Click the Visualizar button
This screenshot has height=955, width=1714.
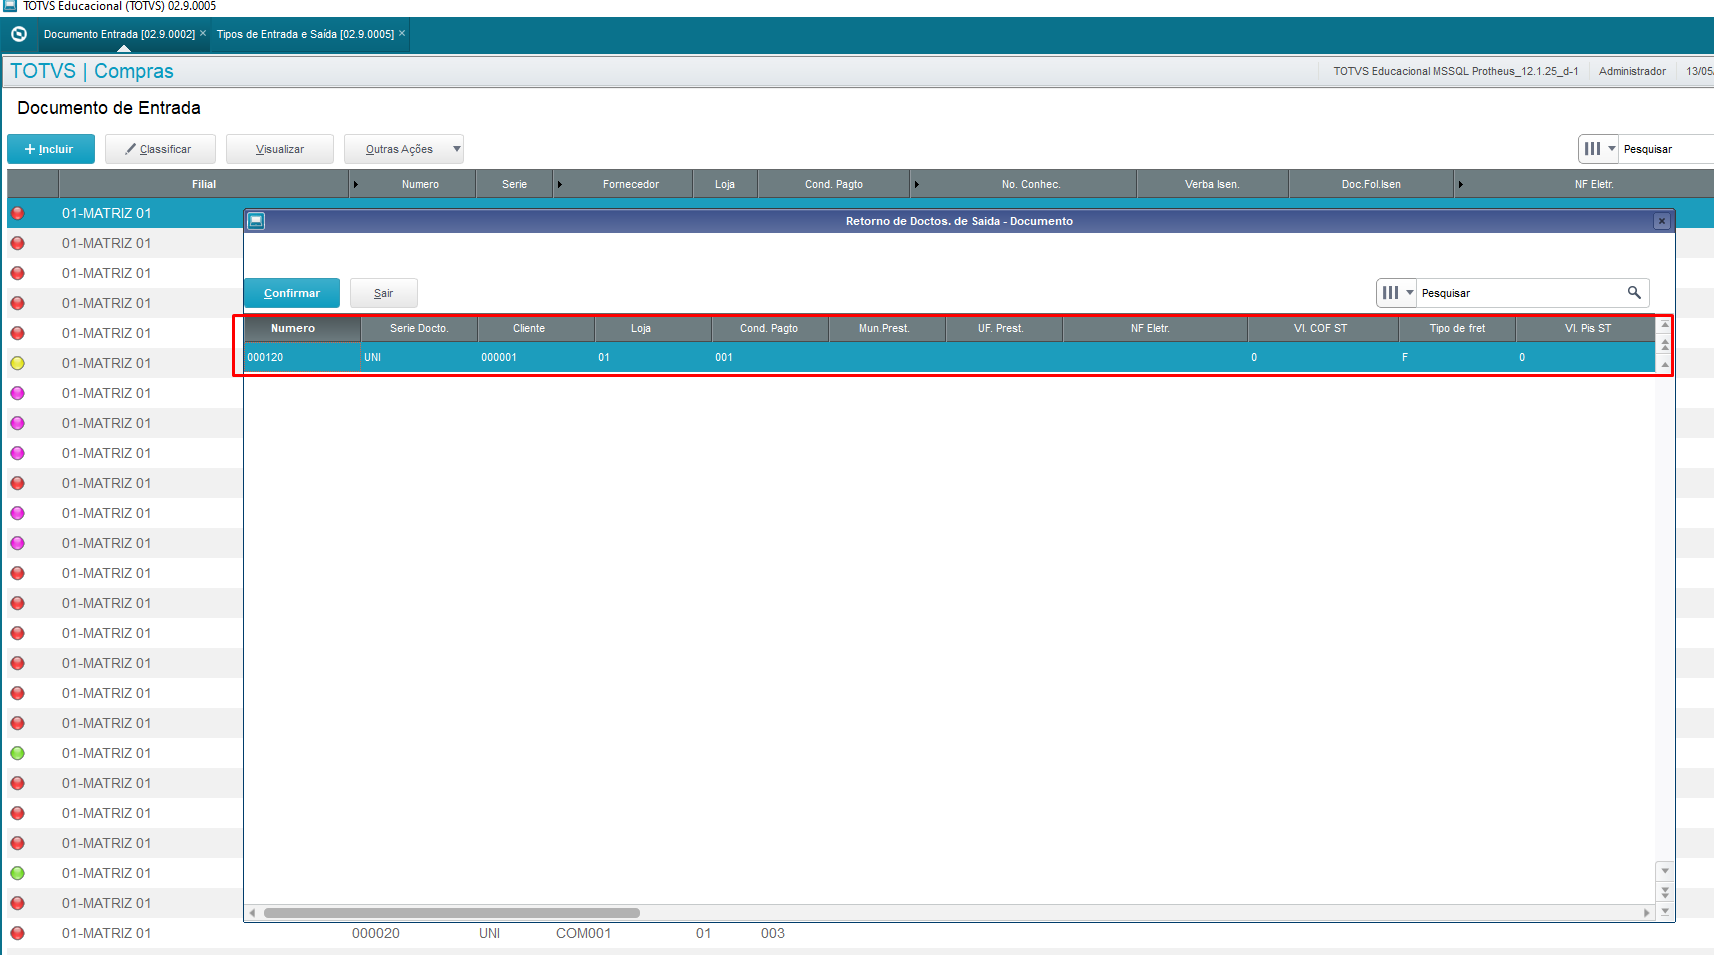tap(280, 149)
